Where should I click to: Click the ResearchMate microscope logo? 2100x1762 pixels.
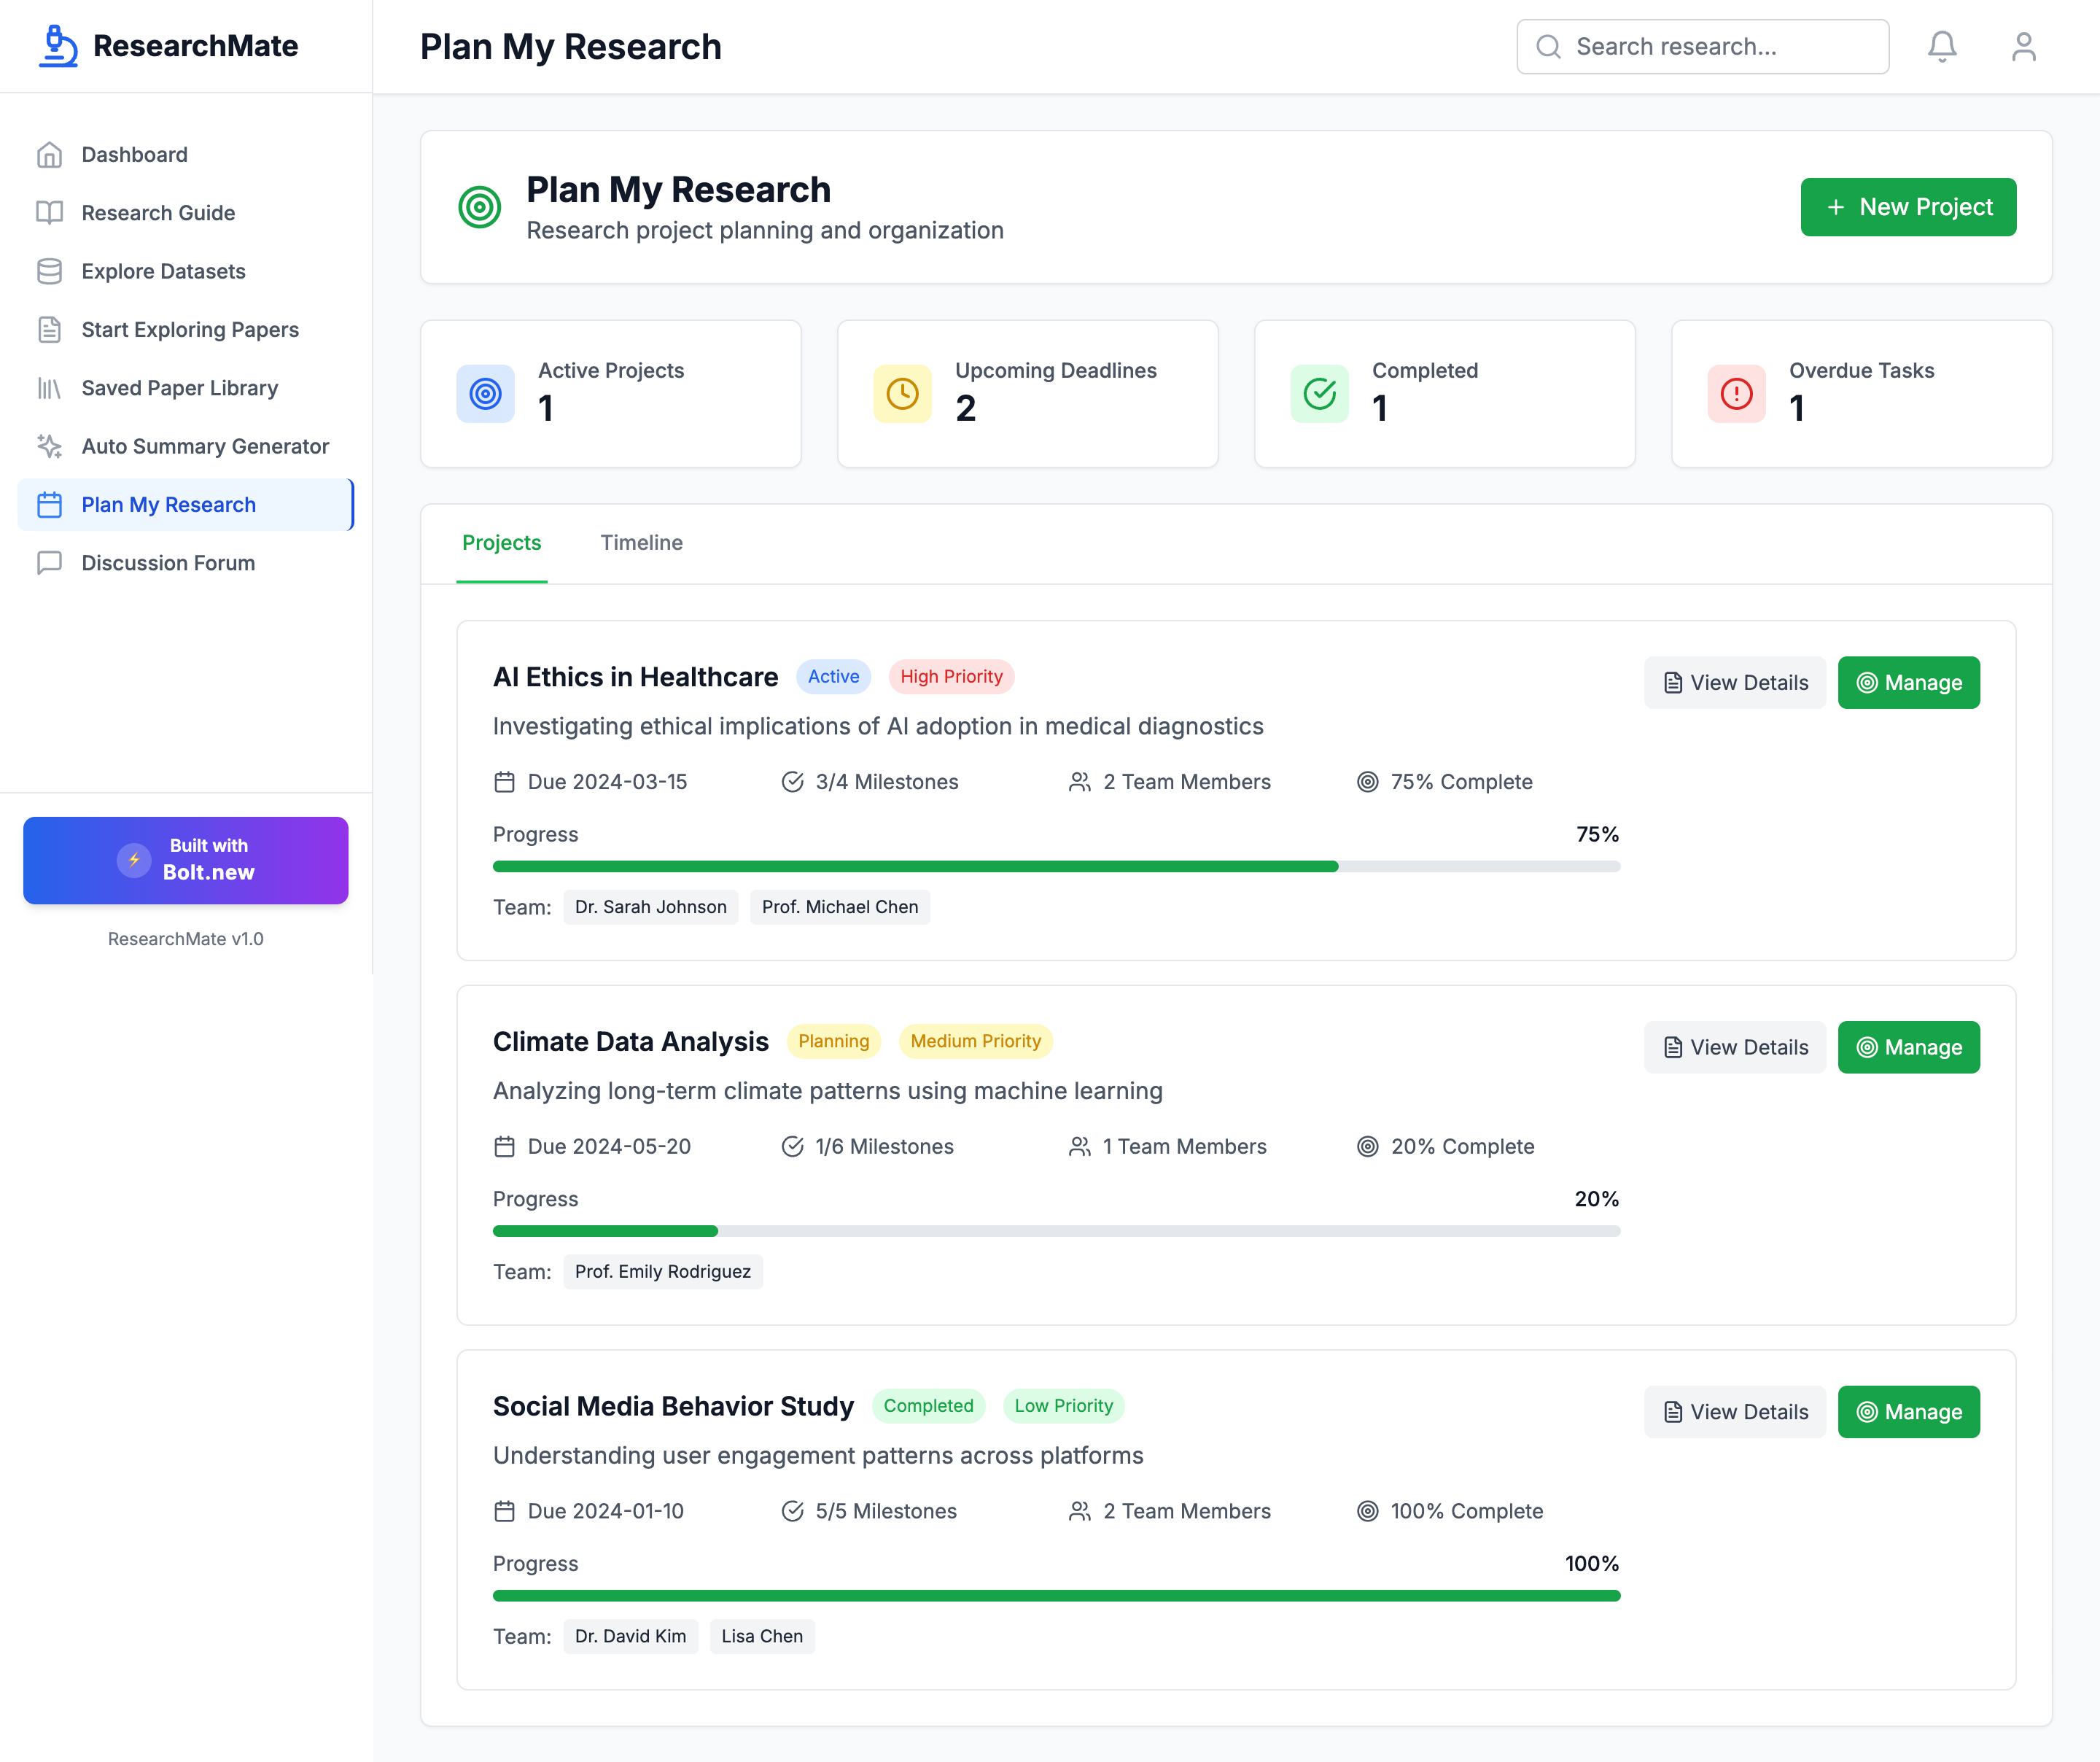(58, 46)
